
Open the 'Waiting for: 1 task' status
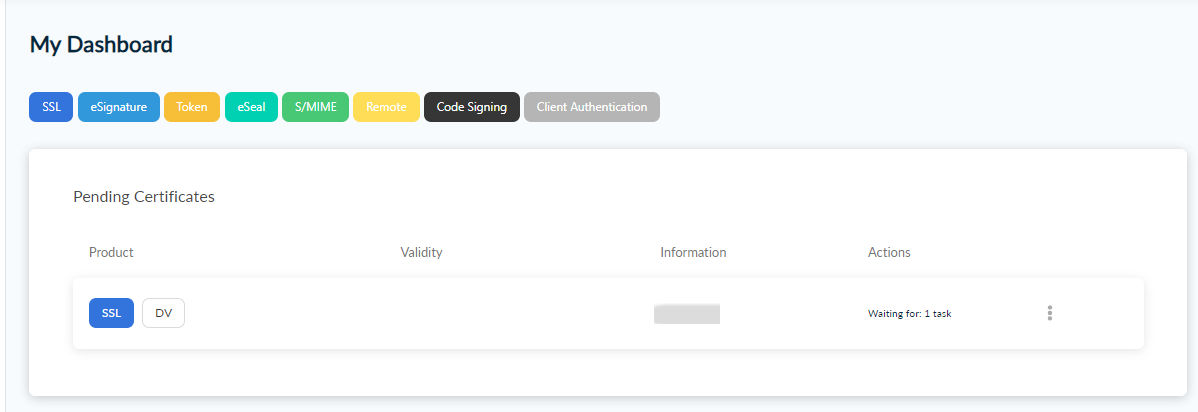tap(909, 314)
